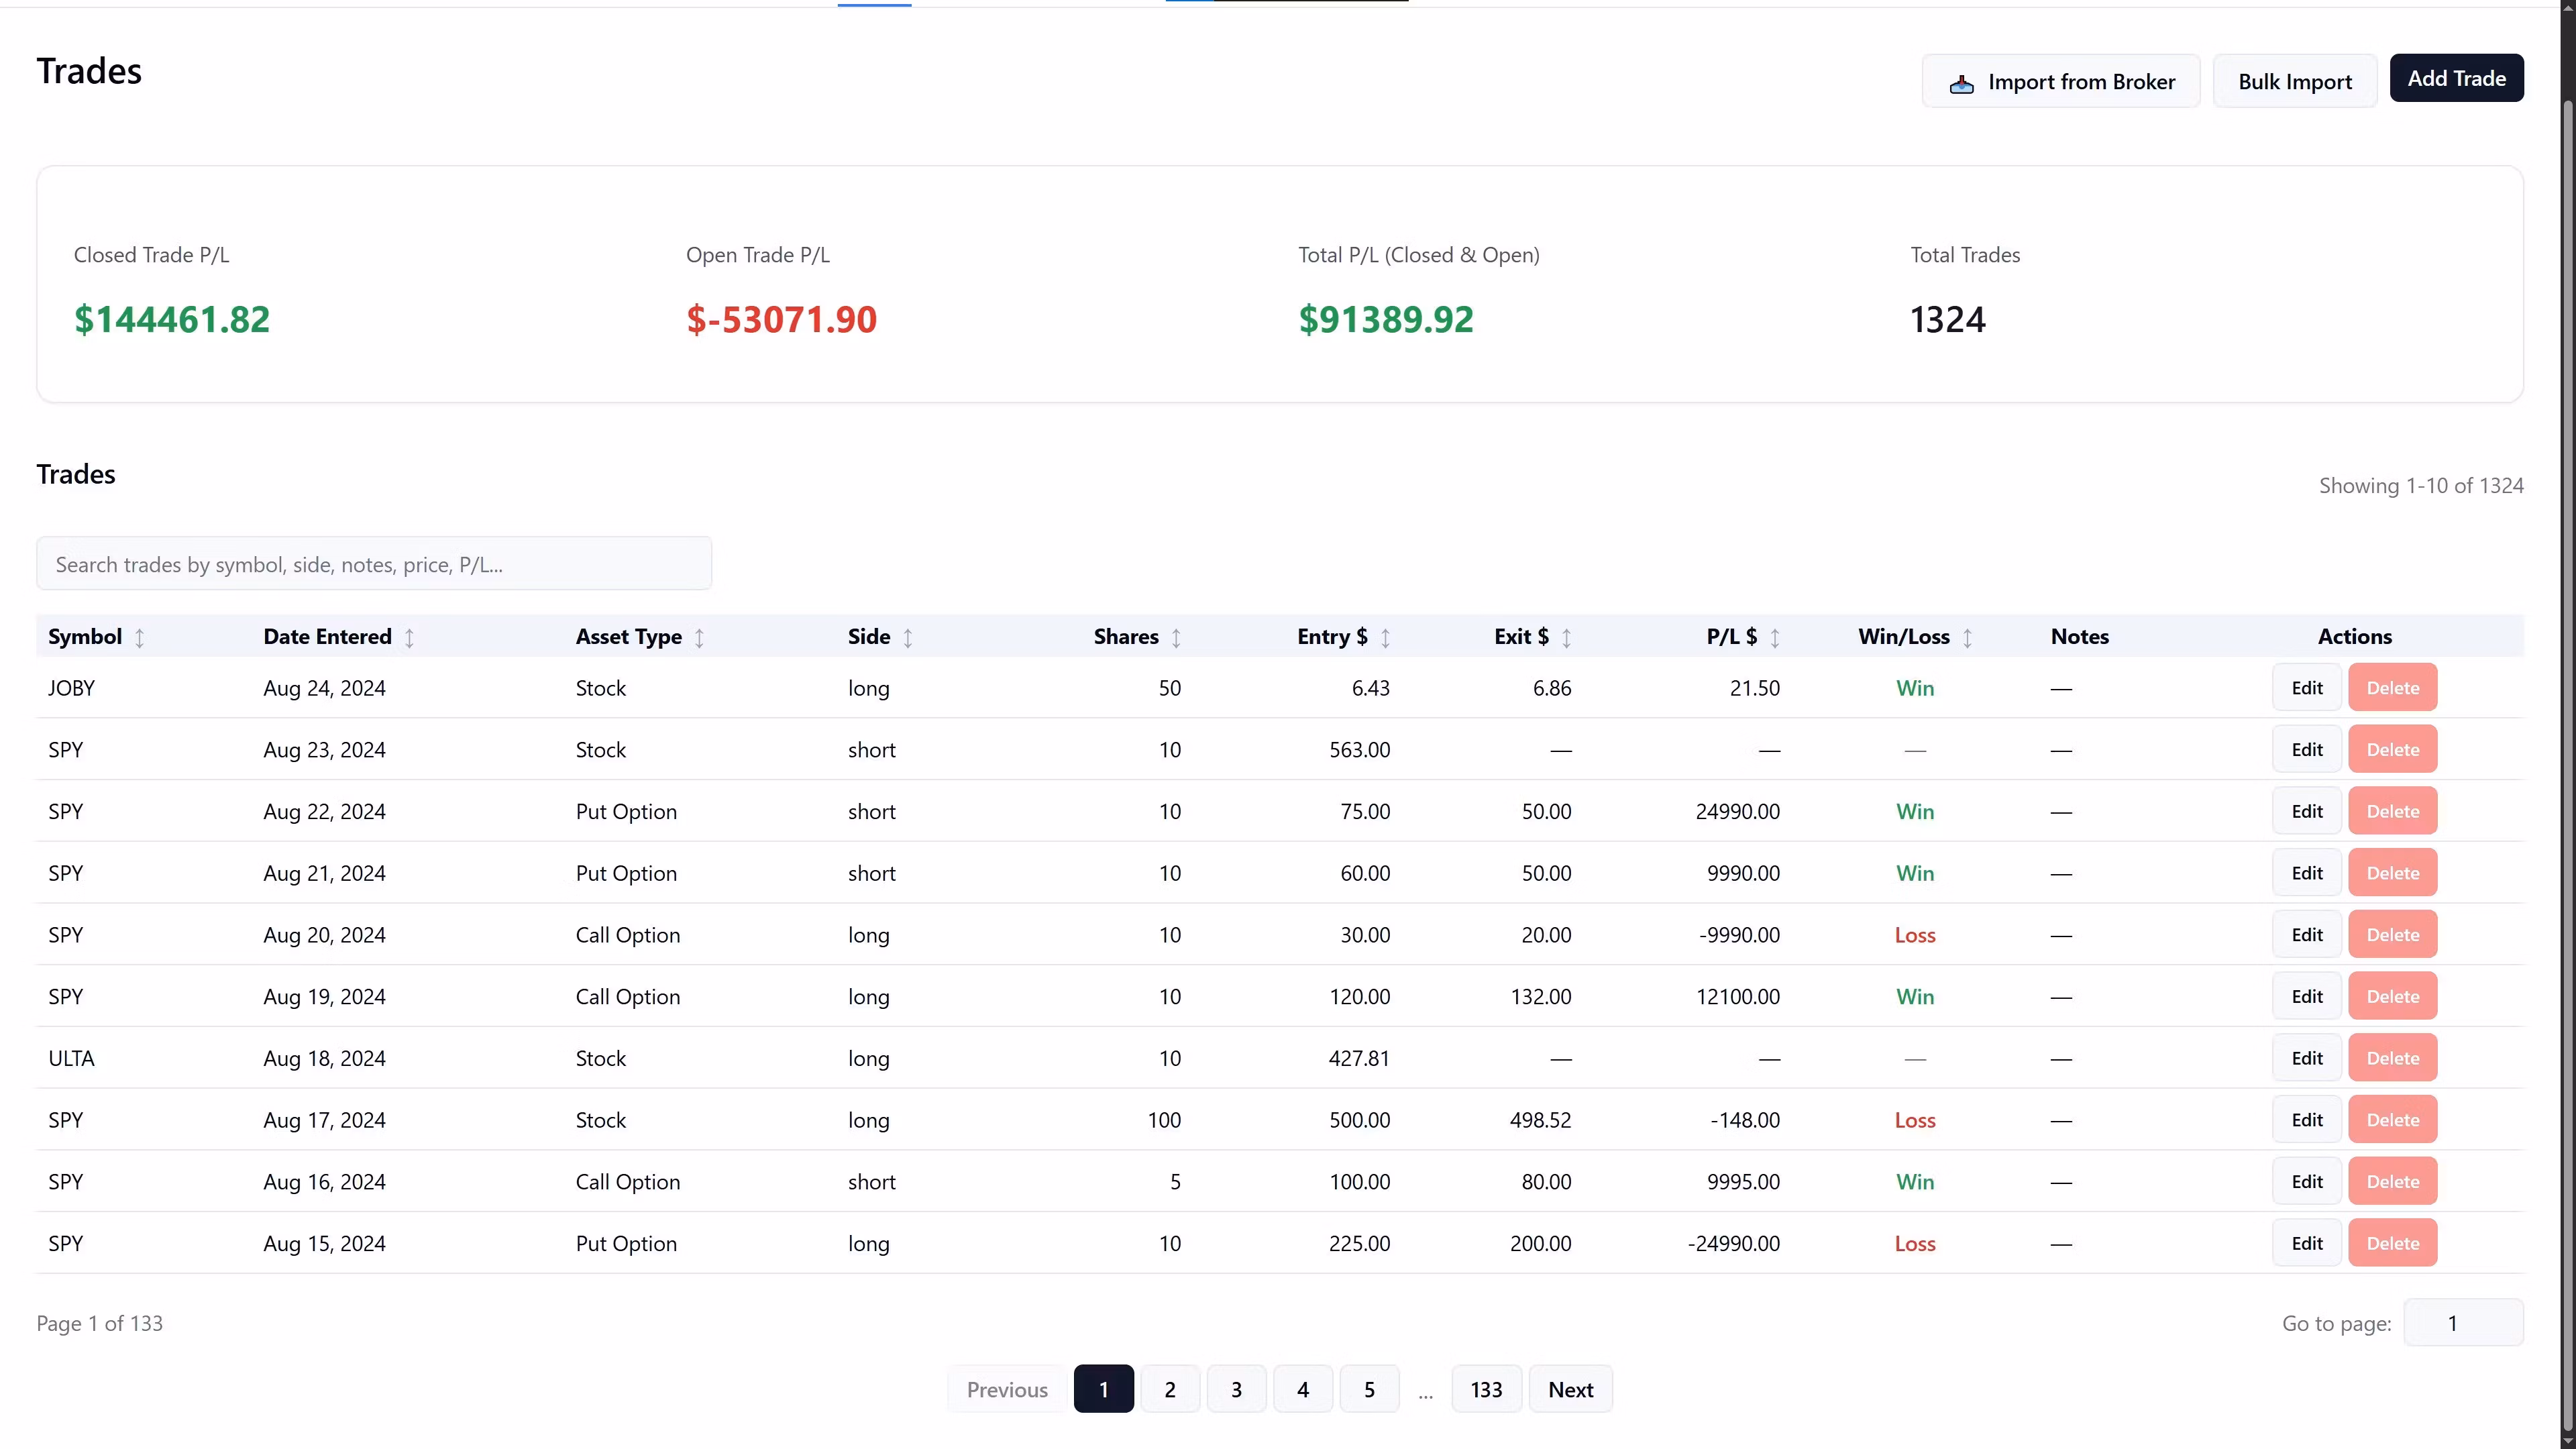Click Import from Broker button
The width and height of the screenshot is (2576, 1449).
[2061, 82]
